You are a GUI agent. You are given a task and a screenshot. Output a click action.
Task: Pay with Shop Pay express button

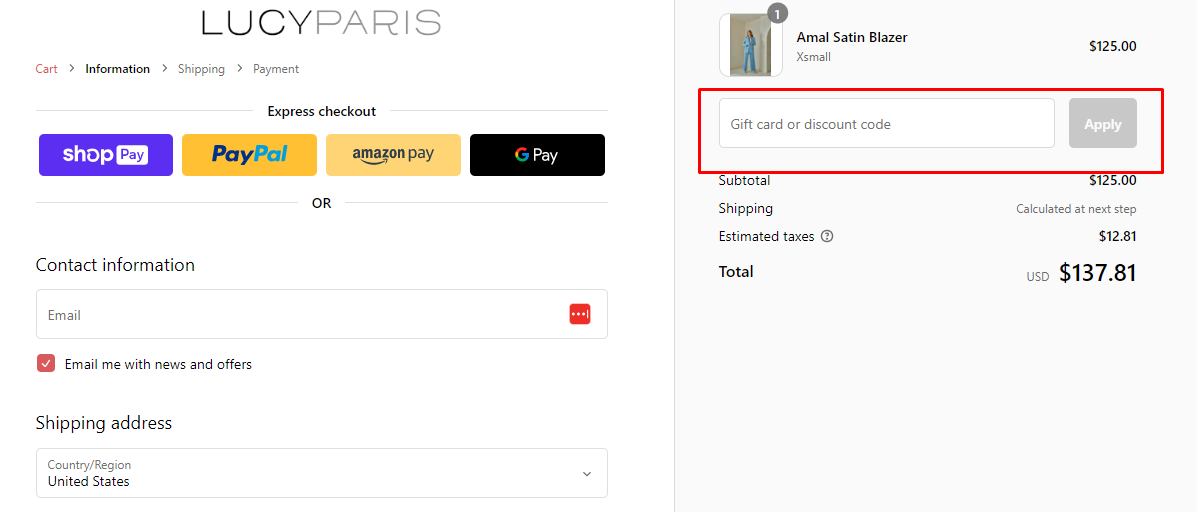tap(106, 155)
